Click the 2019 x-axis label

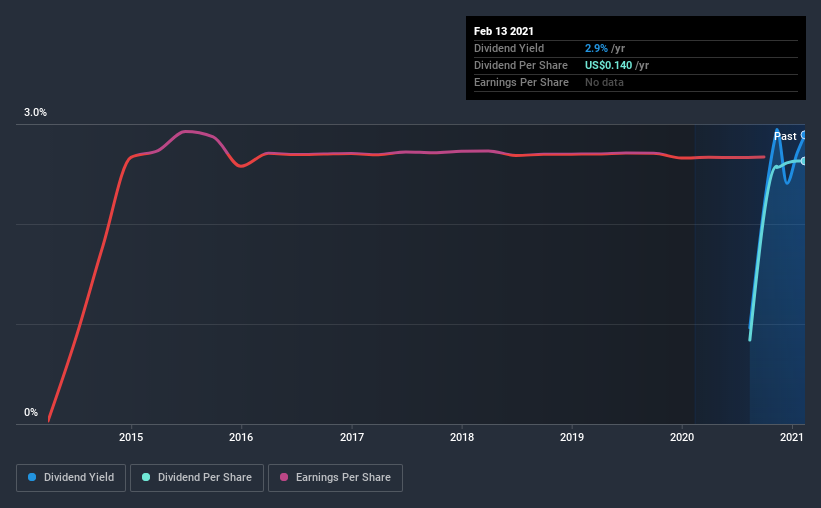point(572,437)
